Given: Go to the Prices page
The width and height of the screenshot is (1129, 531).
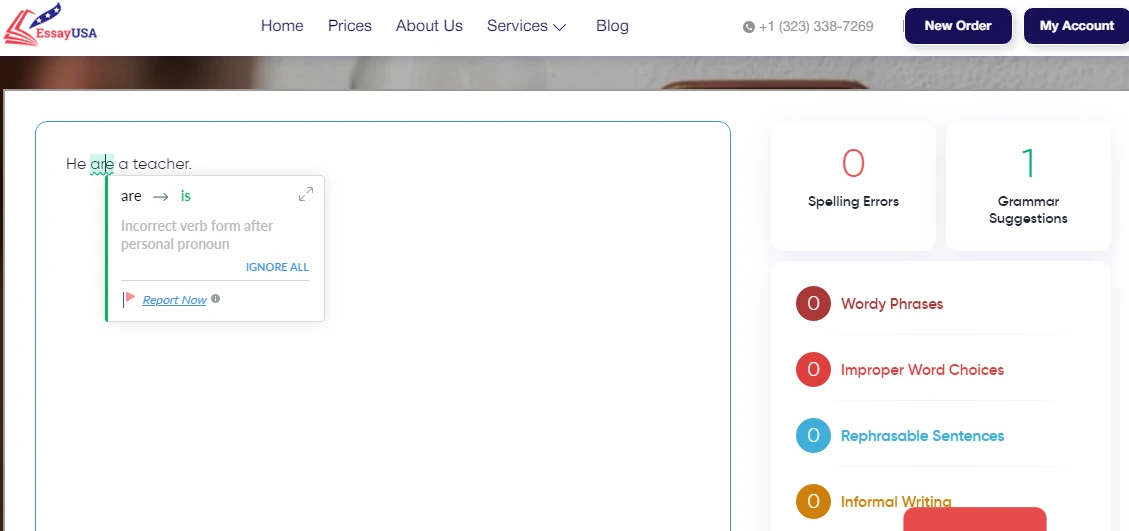Looking at the screenshot, I should click(349, 26).
